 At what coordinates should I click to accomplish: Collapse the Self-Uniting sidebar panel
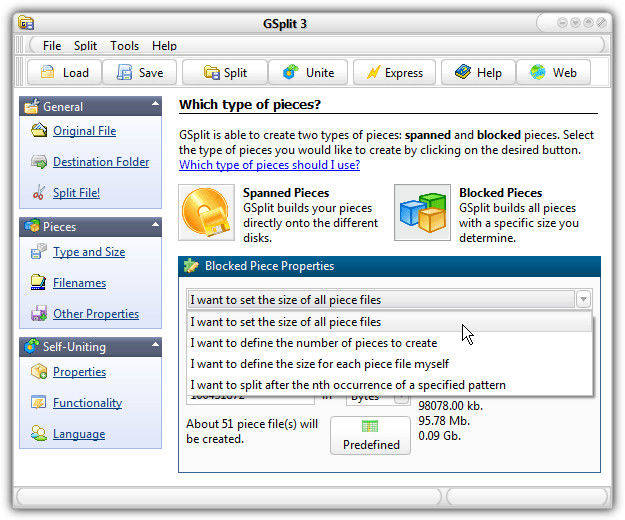pos(155,346)
